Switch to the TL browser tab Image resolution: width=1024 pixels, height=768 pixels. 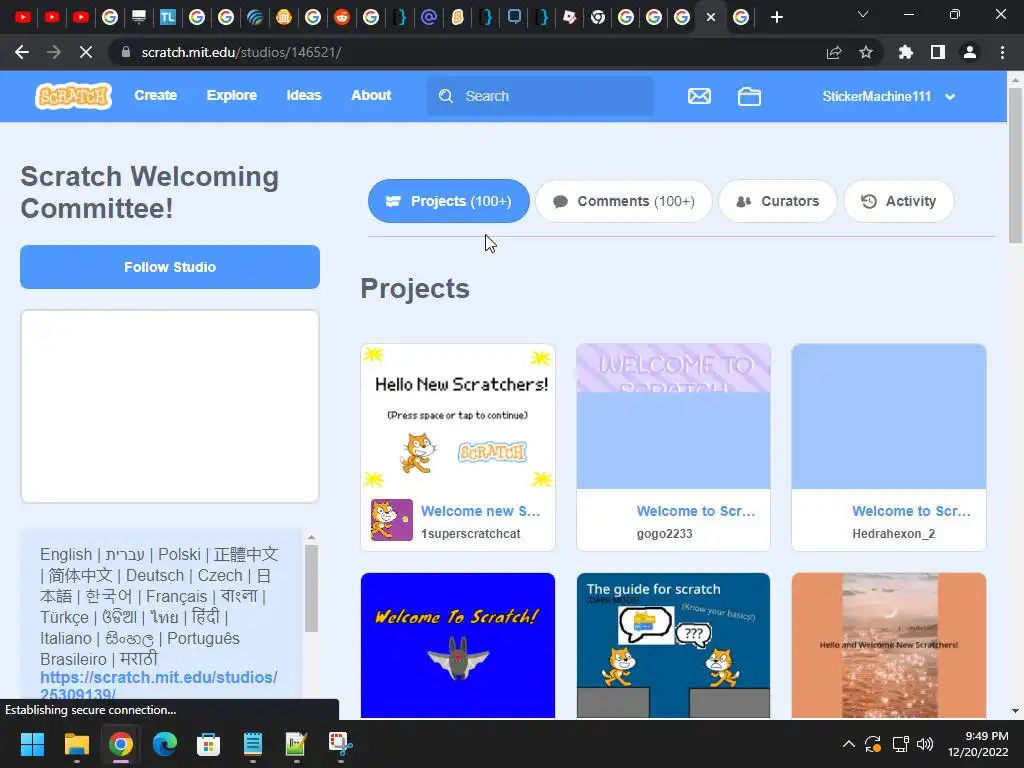167,17
